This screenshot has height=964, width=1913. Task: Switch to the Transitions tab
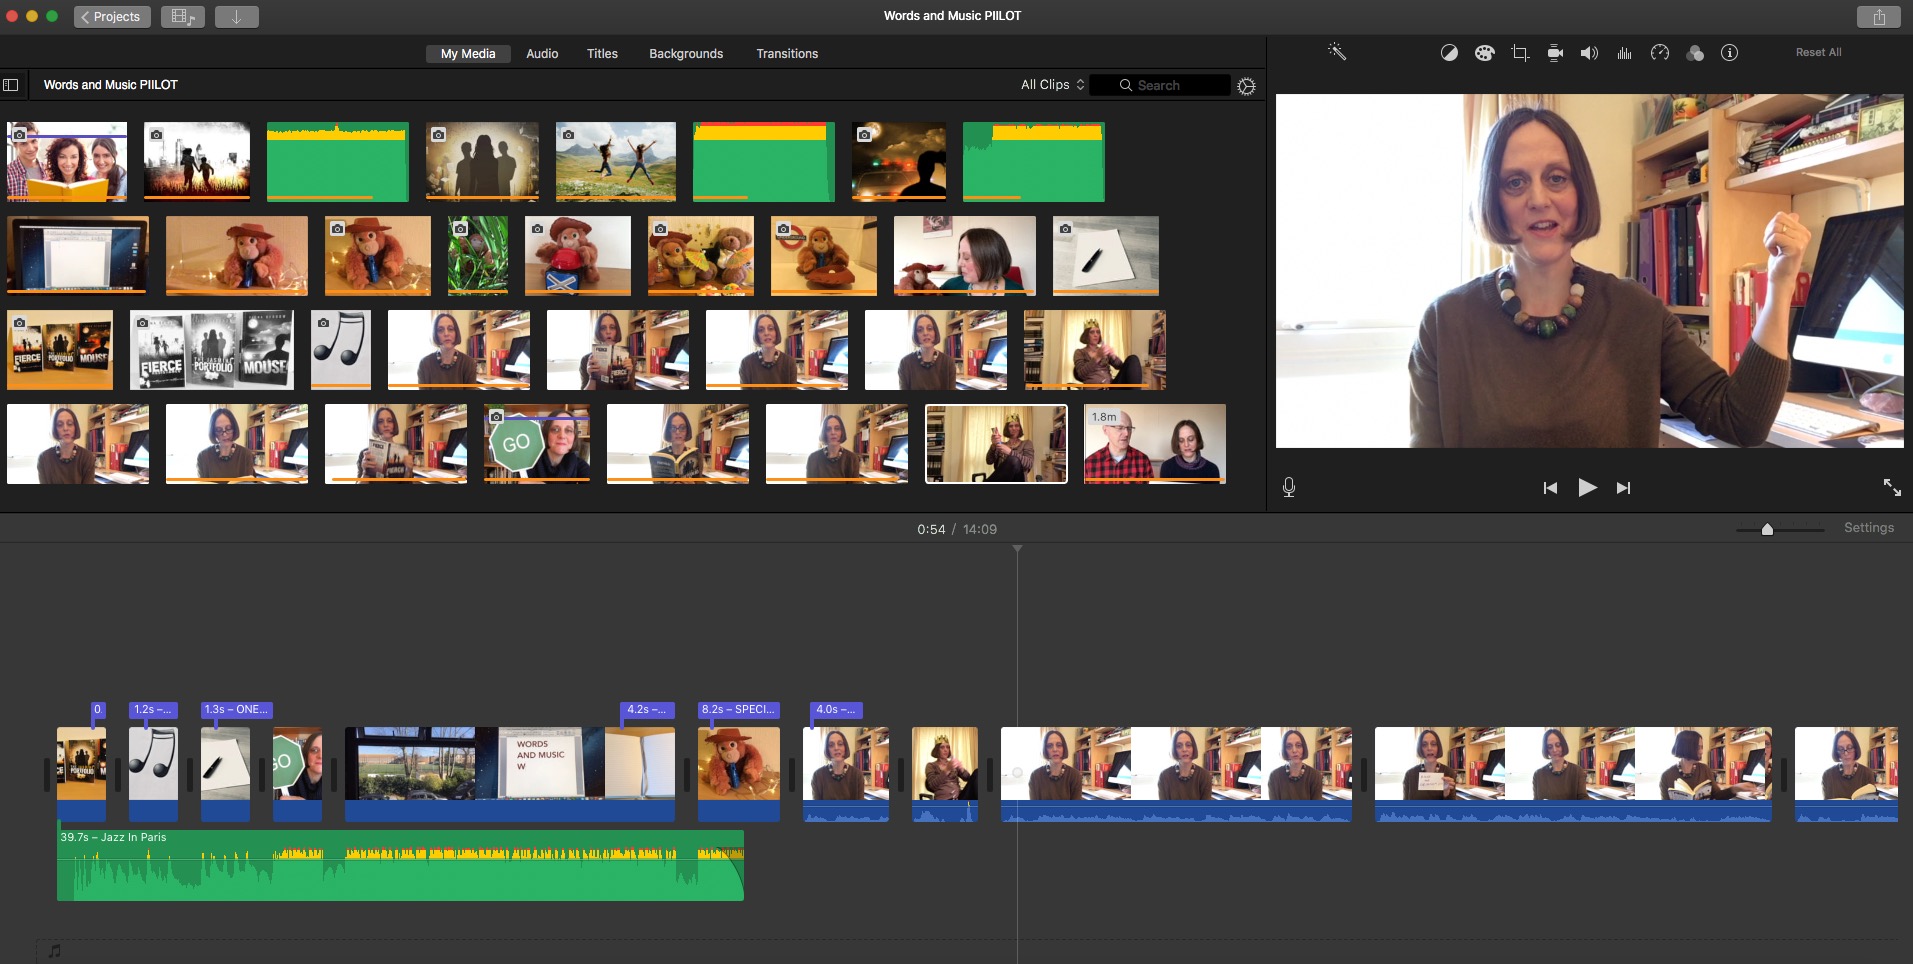click(786, 54)
